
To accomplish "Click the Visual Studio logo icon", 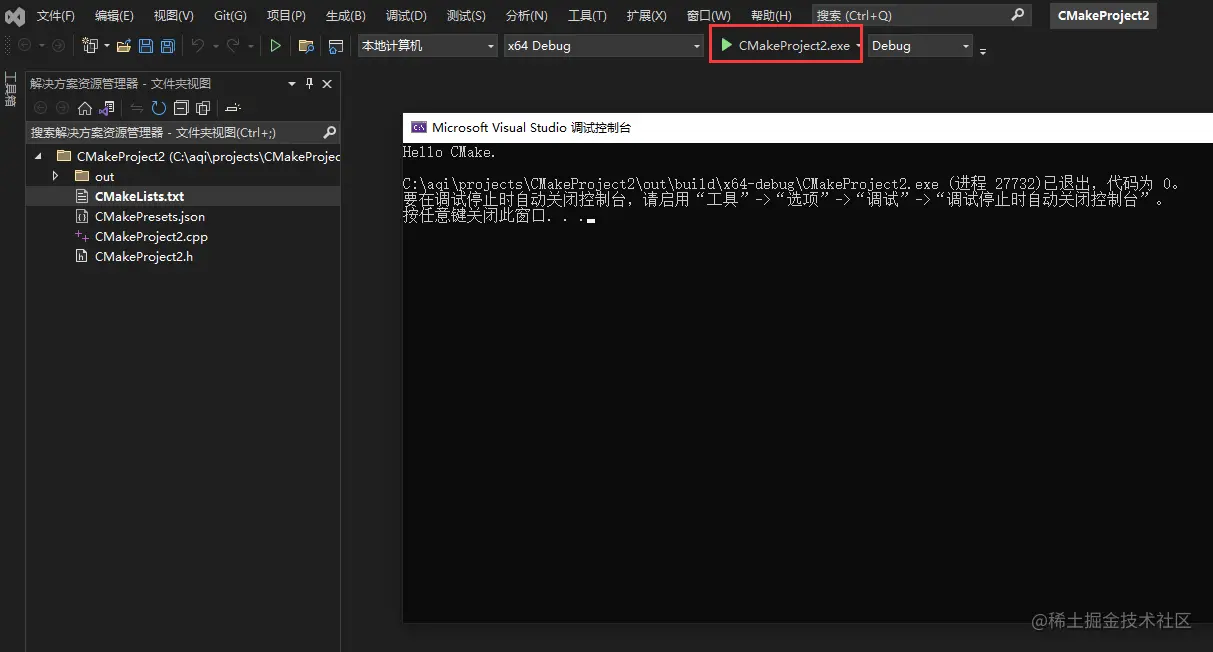I will pos(15,16).
